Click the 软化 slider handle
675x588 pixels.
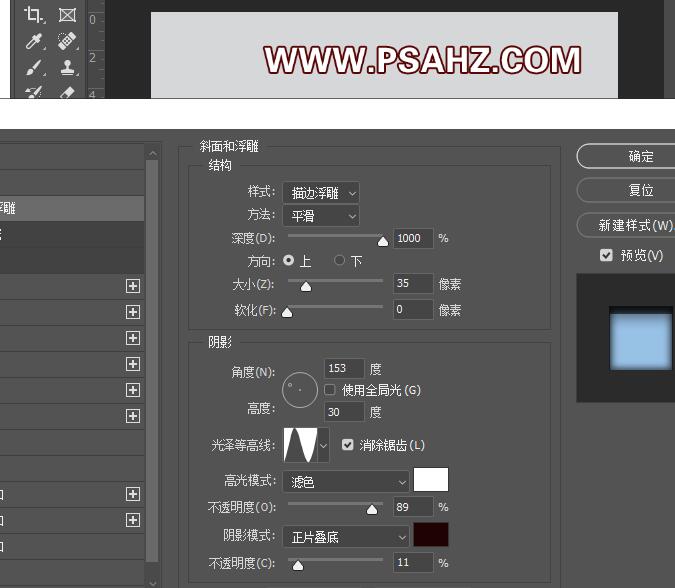287,313
